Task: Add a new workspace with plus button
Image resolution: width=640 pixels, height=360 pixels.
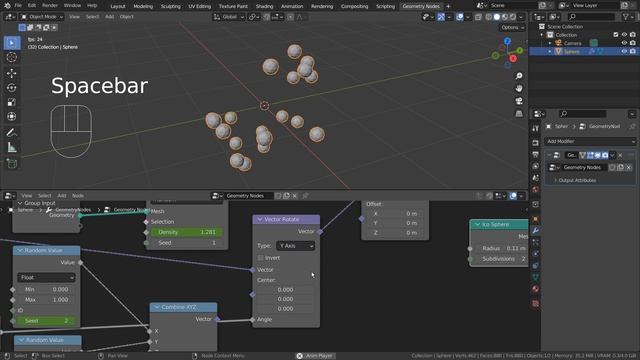Action: (x=448, y=6)
